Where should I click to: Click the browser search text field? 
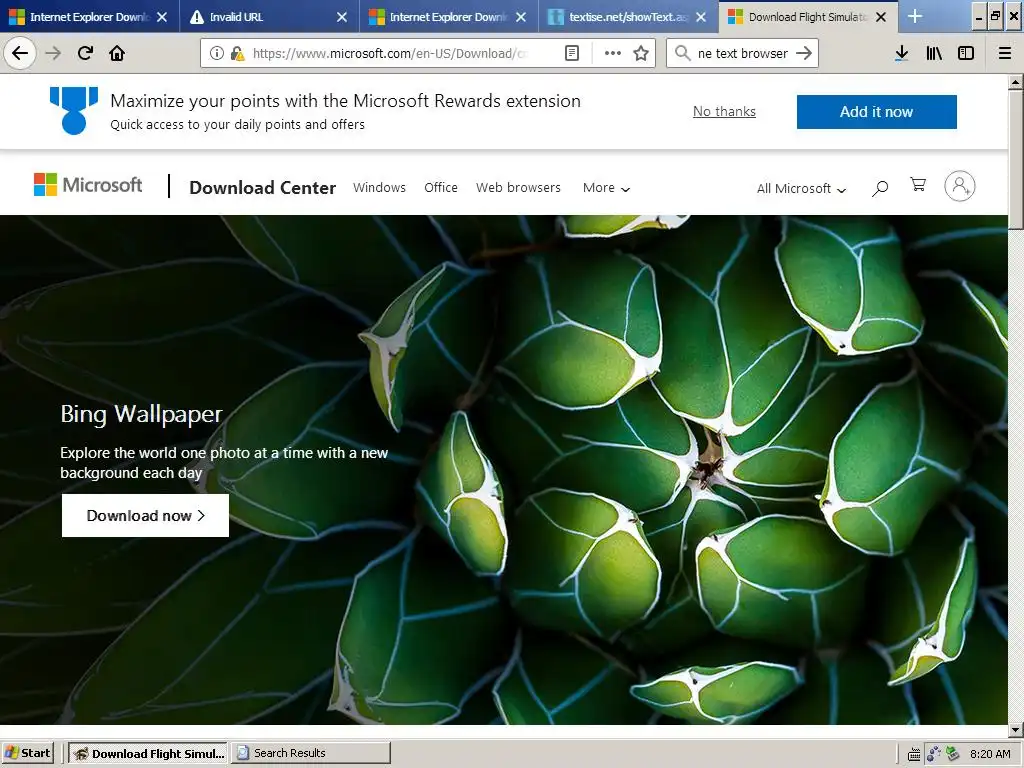(743, 53)
